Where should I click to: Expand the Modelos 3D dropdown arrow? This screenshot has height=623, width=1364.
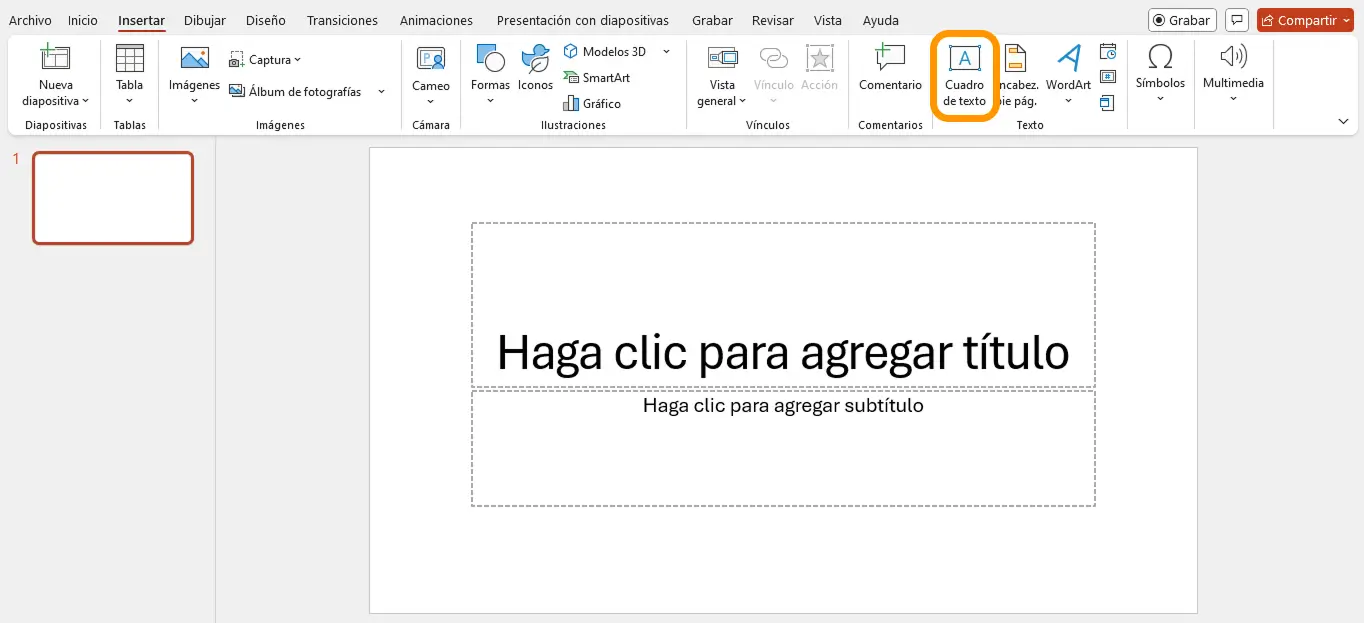click(x=666, y=51)
